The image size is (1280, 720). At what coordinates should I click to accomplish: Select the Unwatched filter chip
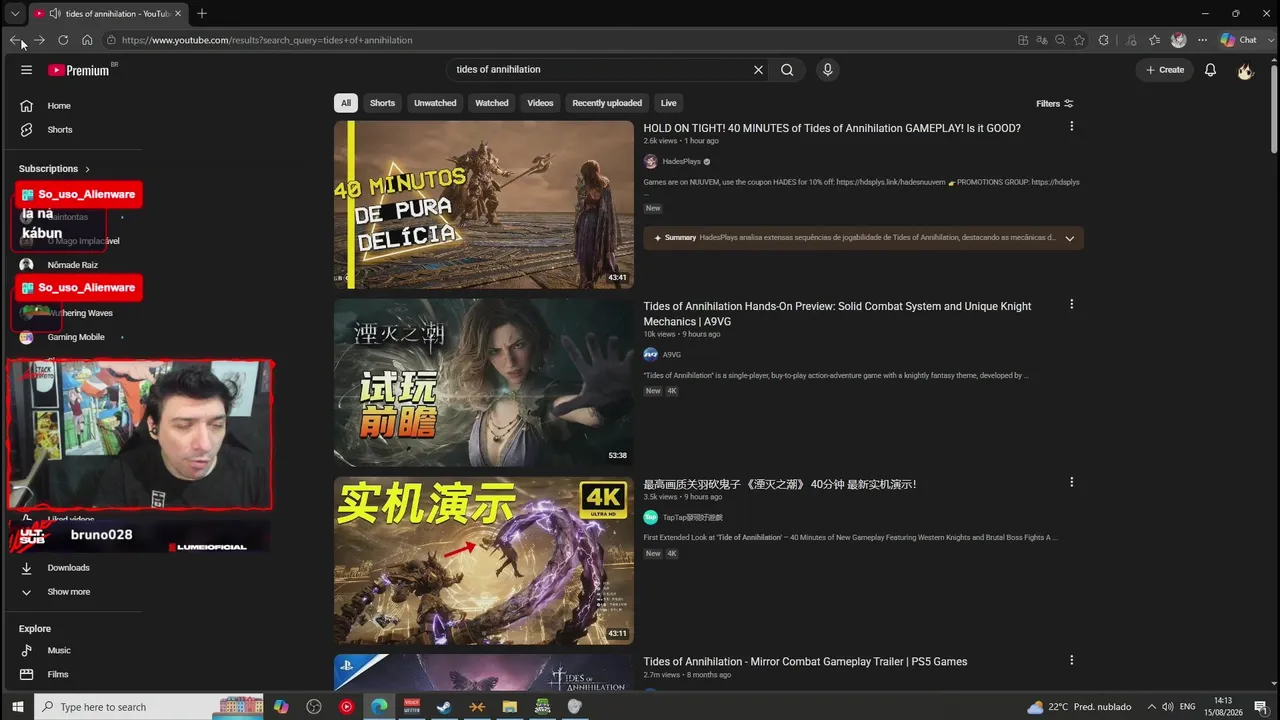(435, 103)
